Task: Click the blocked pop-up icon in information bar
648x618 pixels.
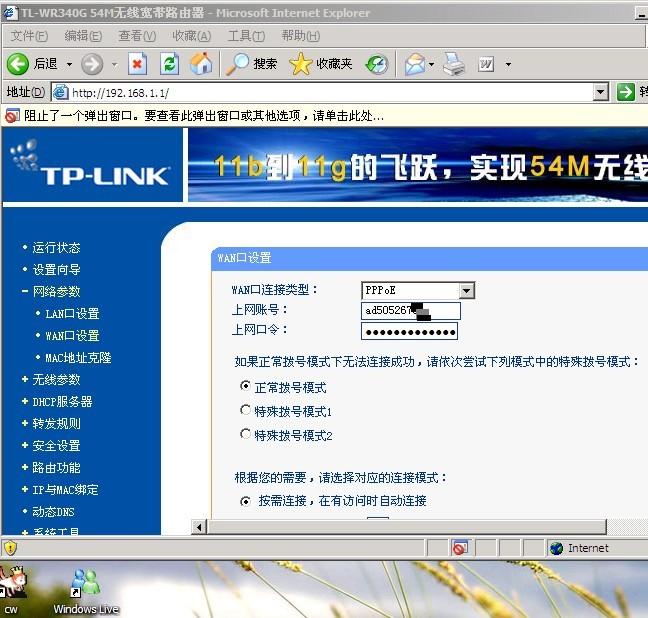Action: (x=12, y=116)
